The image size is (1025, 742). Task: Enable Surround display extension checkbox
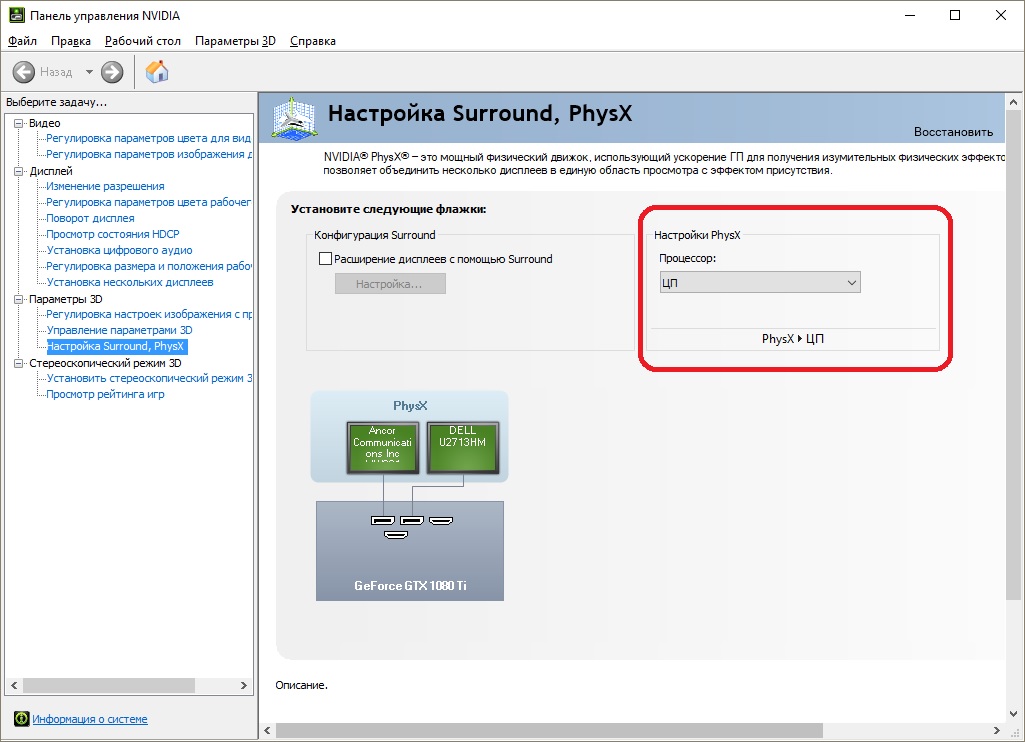coord(325,259)
